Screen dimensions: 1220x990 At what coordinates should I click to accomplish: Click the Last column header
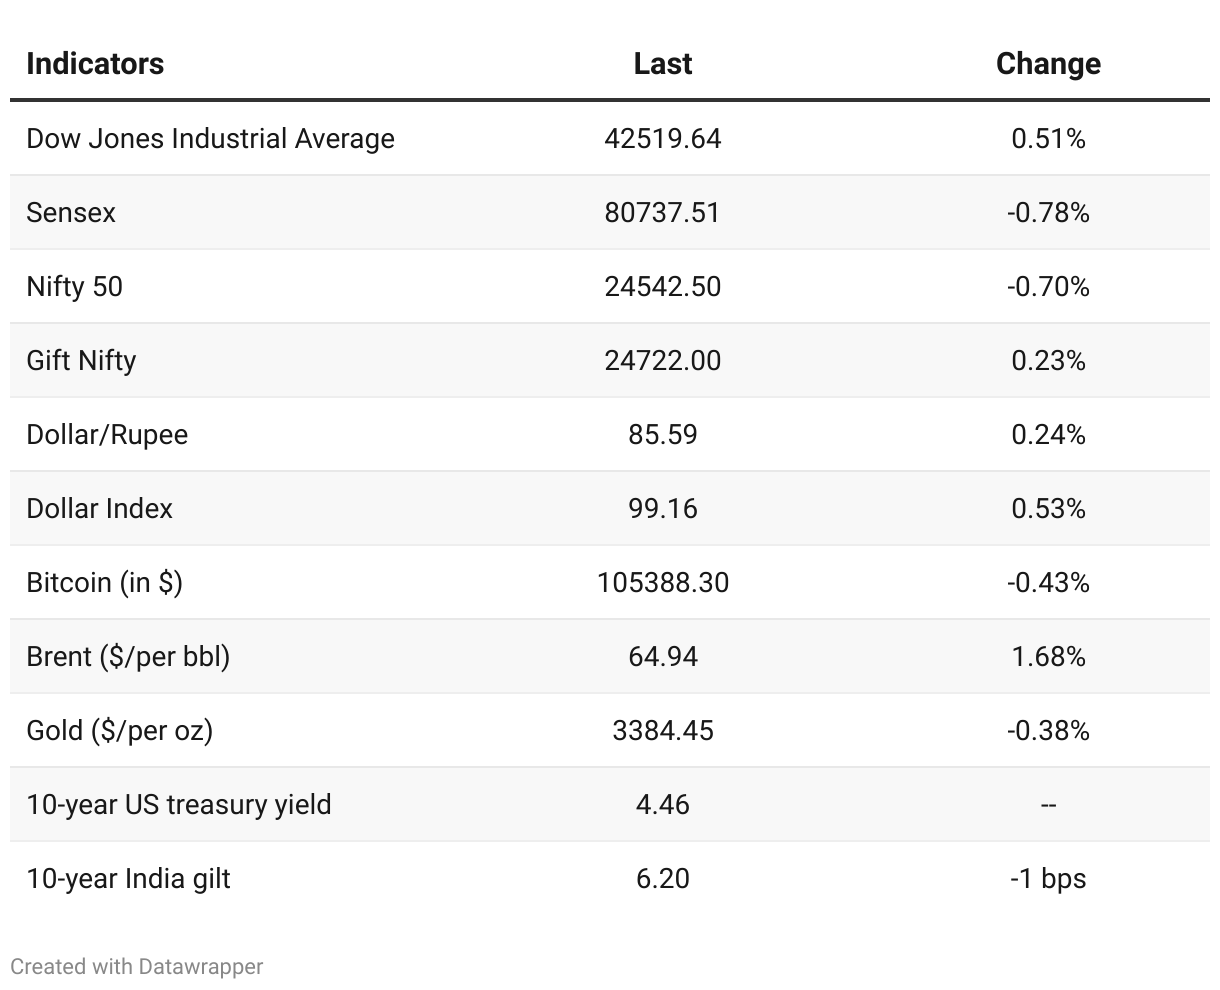coord(662,64)
